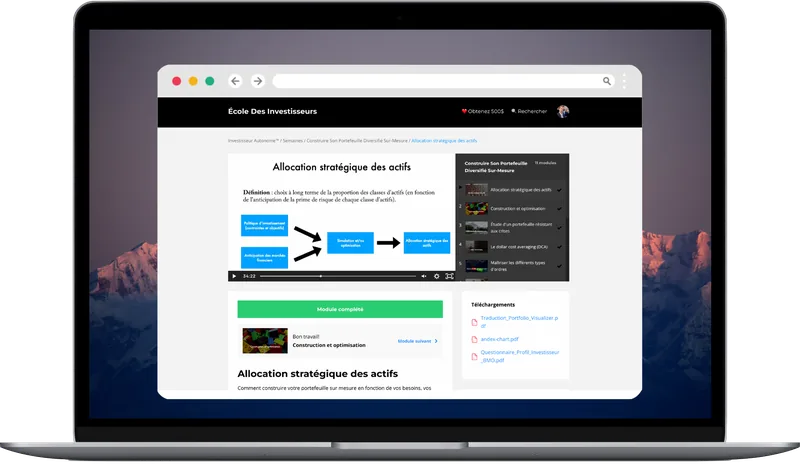Viewport: 800px width, 464px height.
Task: Enter video fullscreen mode
Action: [449, 276]
